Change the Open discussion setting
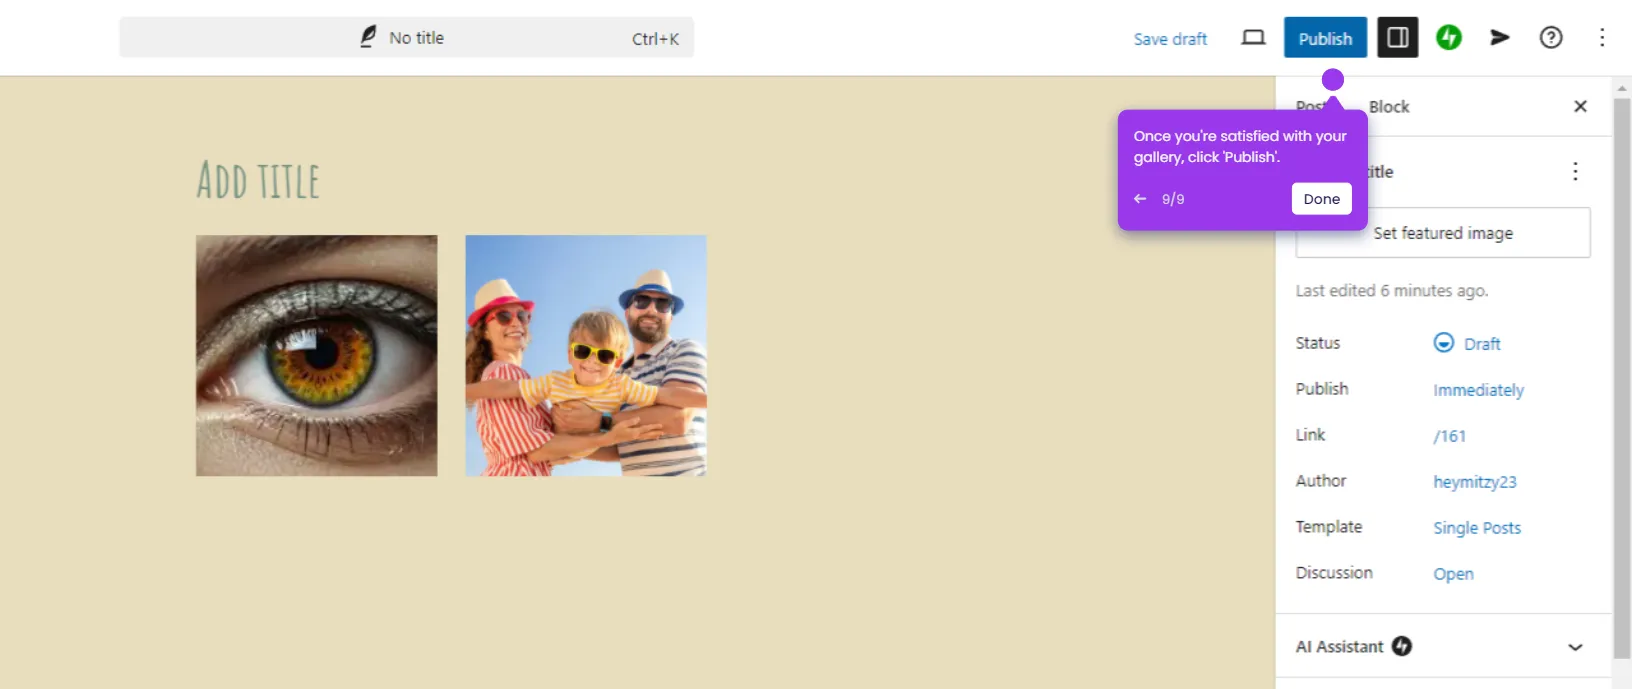The image size is (1632, 689). pyautogui.click(x=1453, y=574)
